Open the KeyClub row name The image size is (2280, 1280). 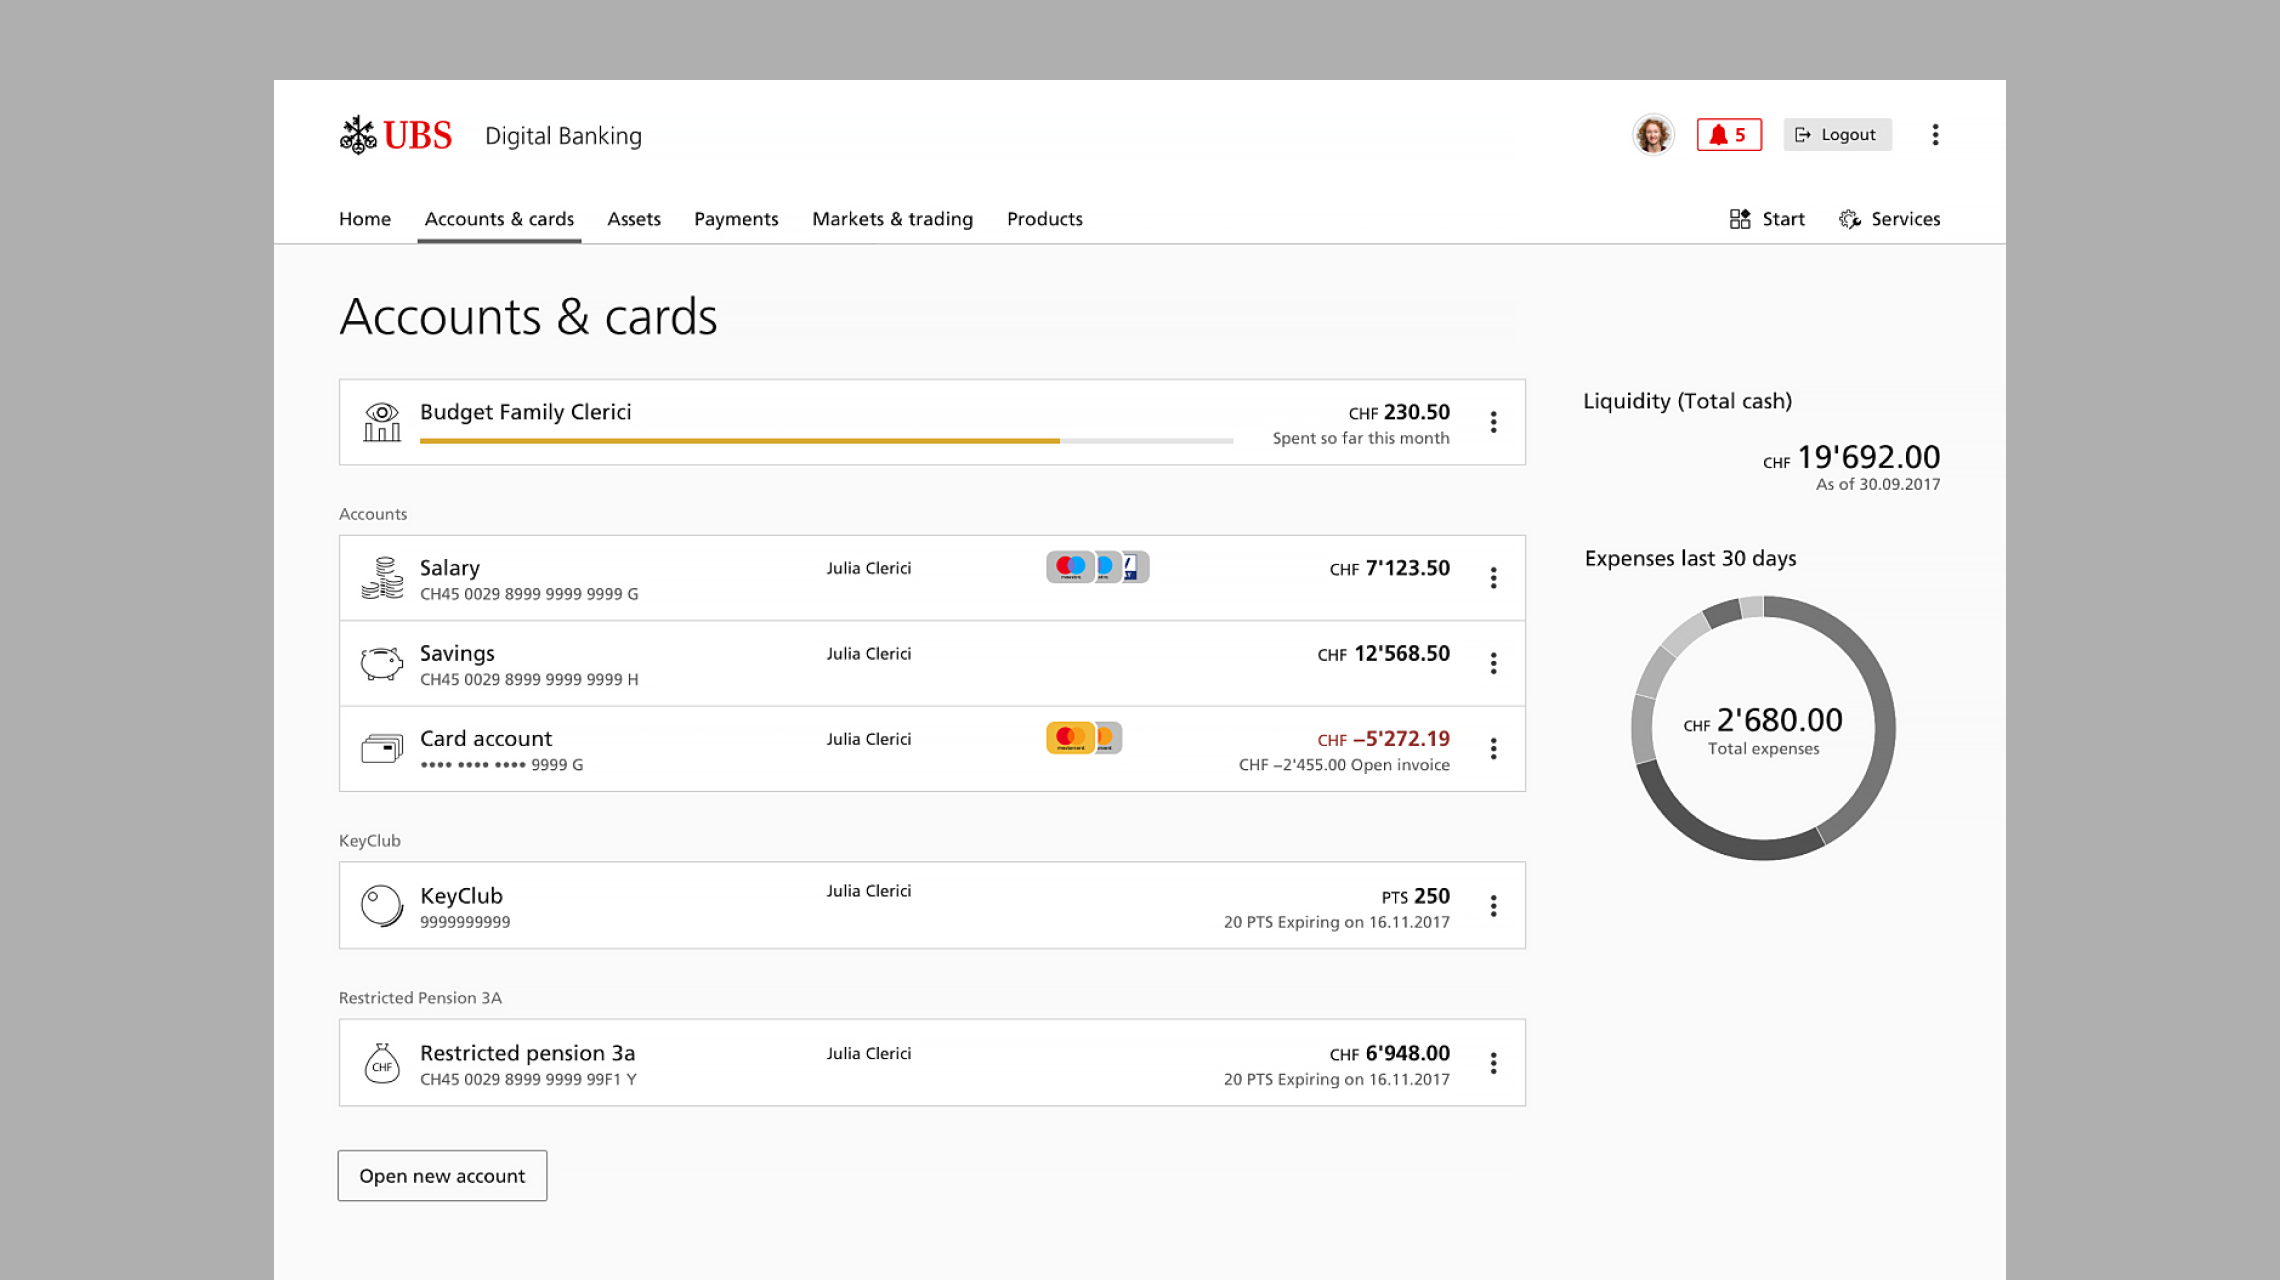tap(461, 896)
